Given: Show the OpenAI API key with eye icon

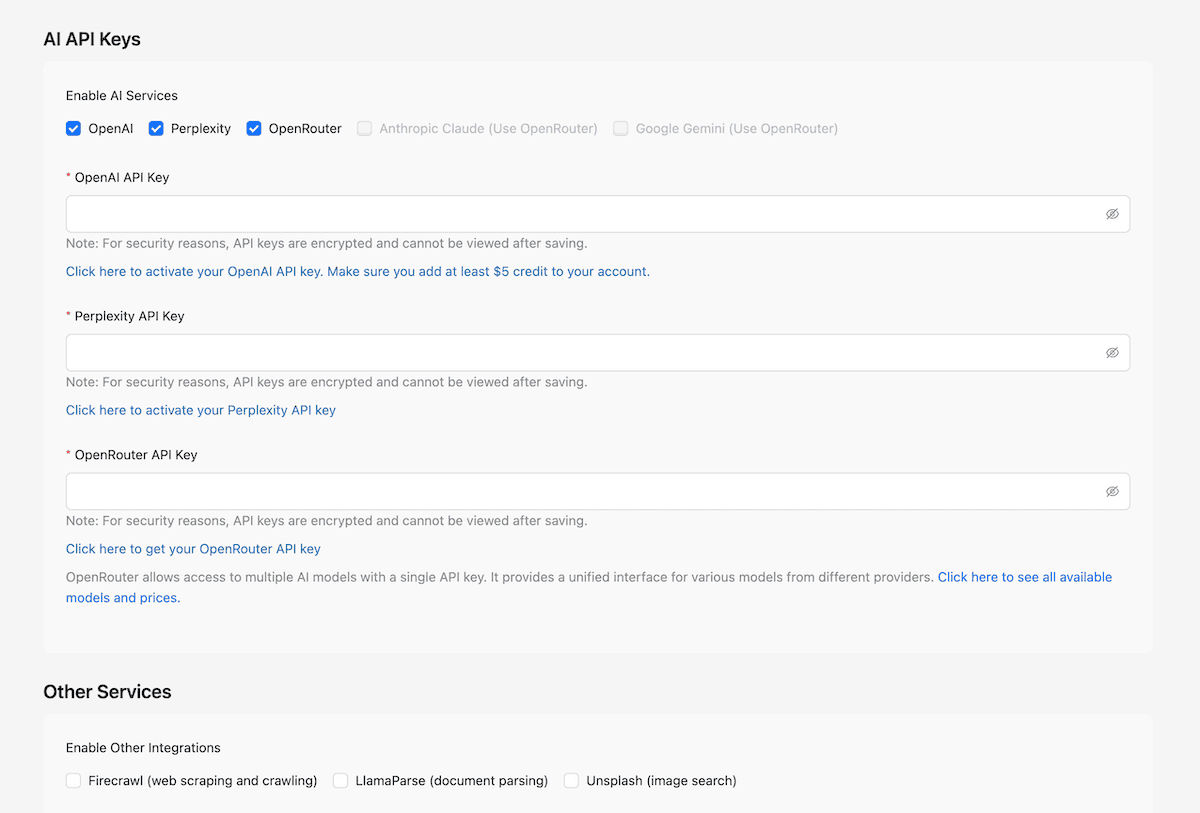Looking at the screenshot, I should [1112, 214].
